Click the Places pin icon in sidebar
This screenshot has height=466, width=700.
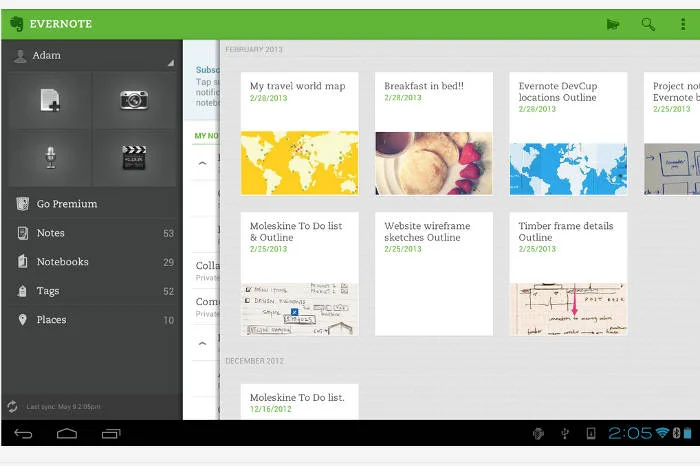(22, 320)
